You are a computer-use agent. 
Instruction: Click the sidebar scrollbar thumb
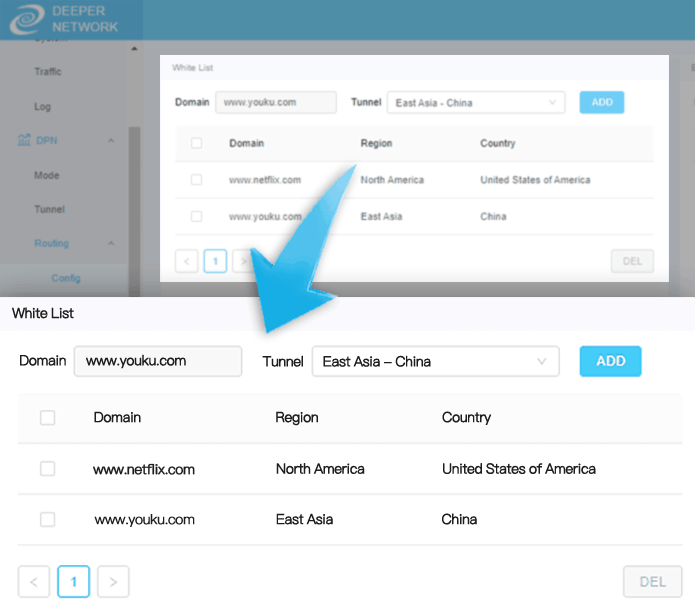(x=134, y=211)
